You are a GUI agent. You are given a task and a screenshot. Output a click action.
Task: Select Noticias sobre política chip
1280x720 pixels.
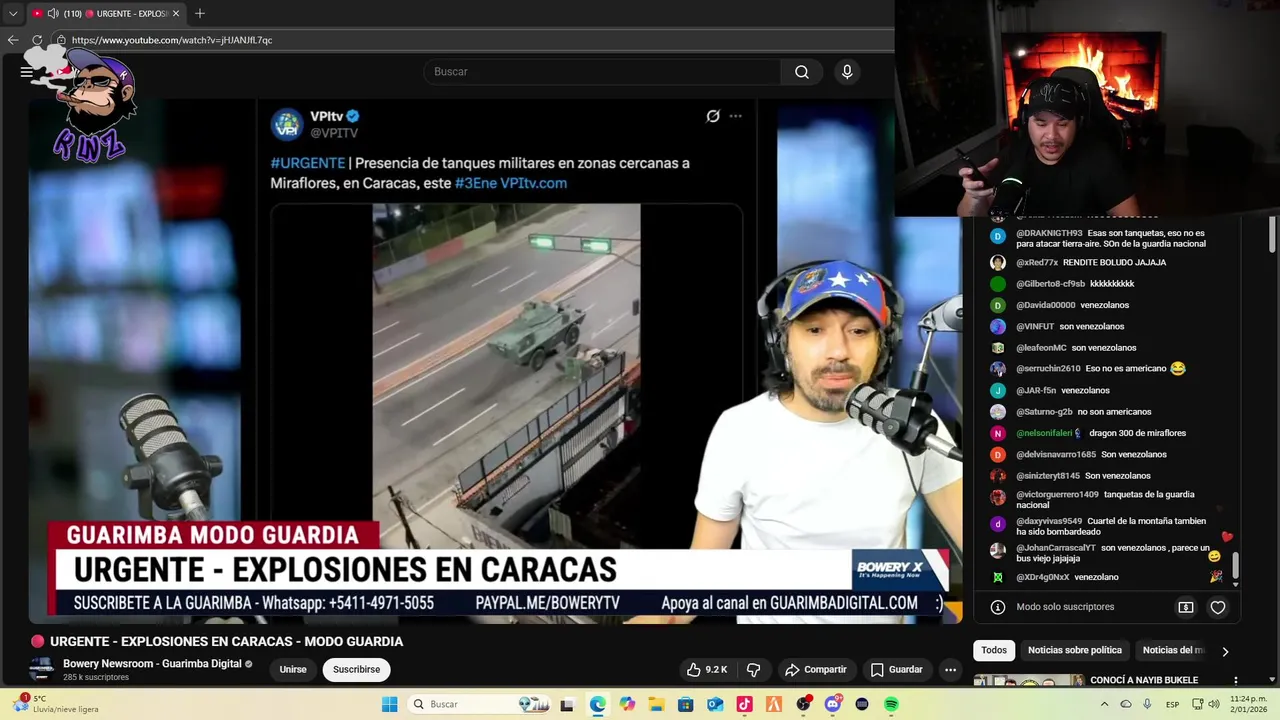click(x=1075, y=650)
